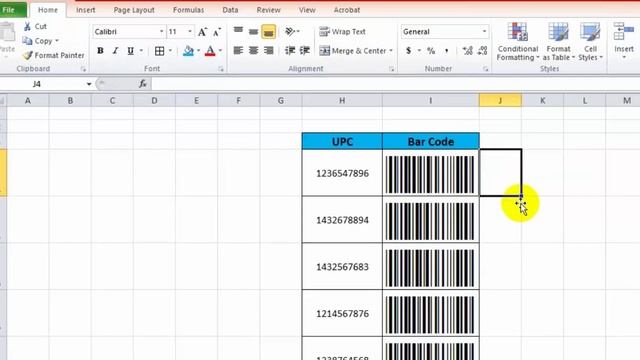Switch to Review tab
Viewport: 640px width, 360px height.
tap(268, 10)
